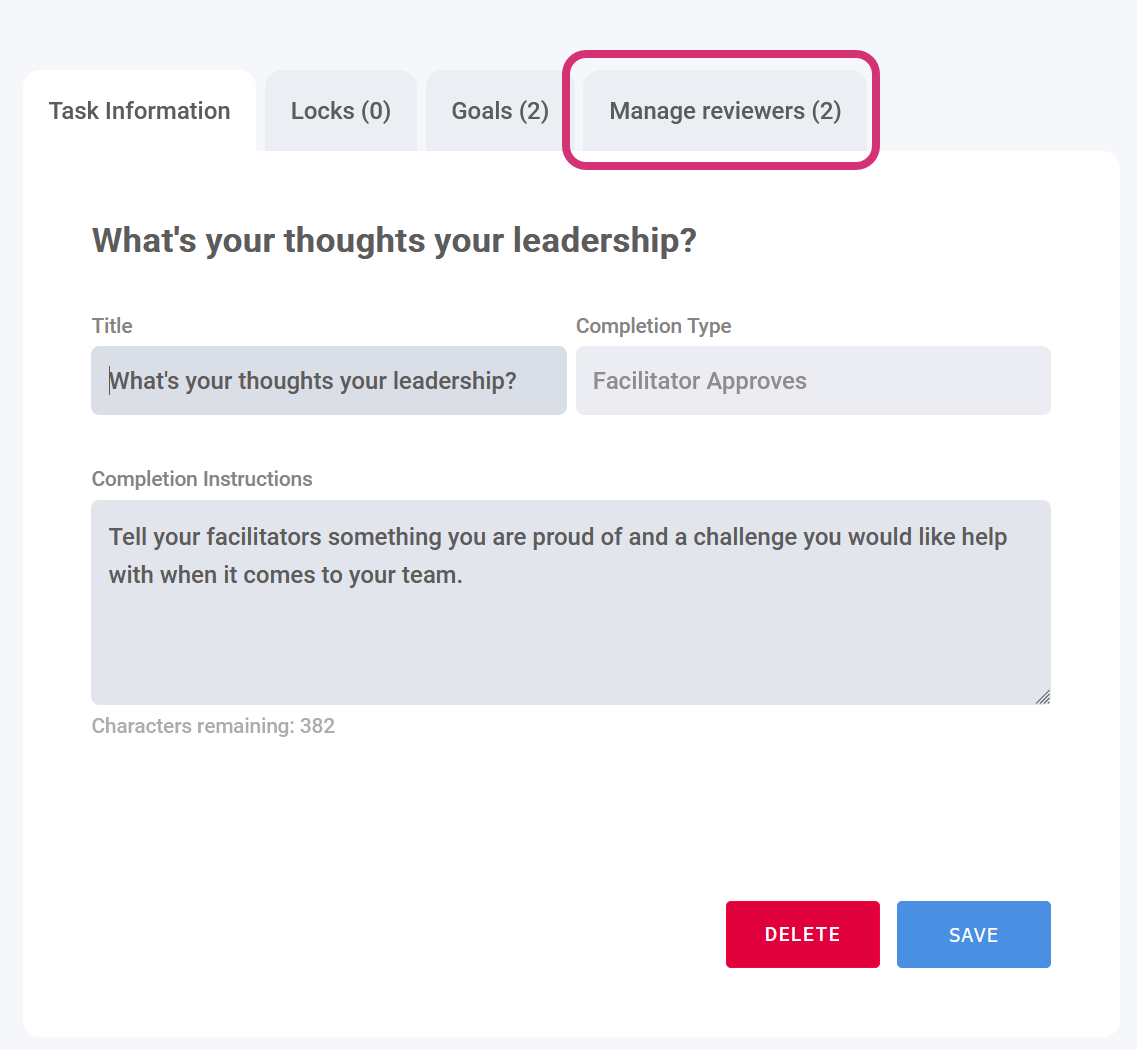Click the textarea resize handle corner
This screenshot has width=1137, height=1050.
[x=1042, y=696]
